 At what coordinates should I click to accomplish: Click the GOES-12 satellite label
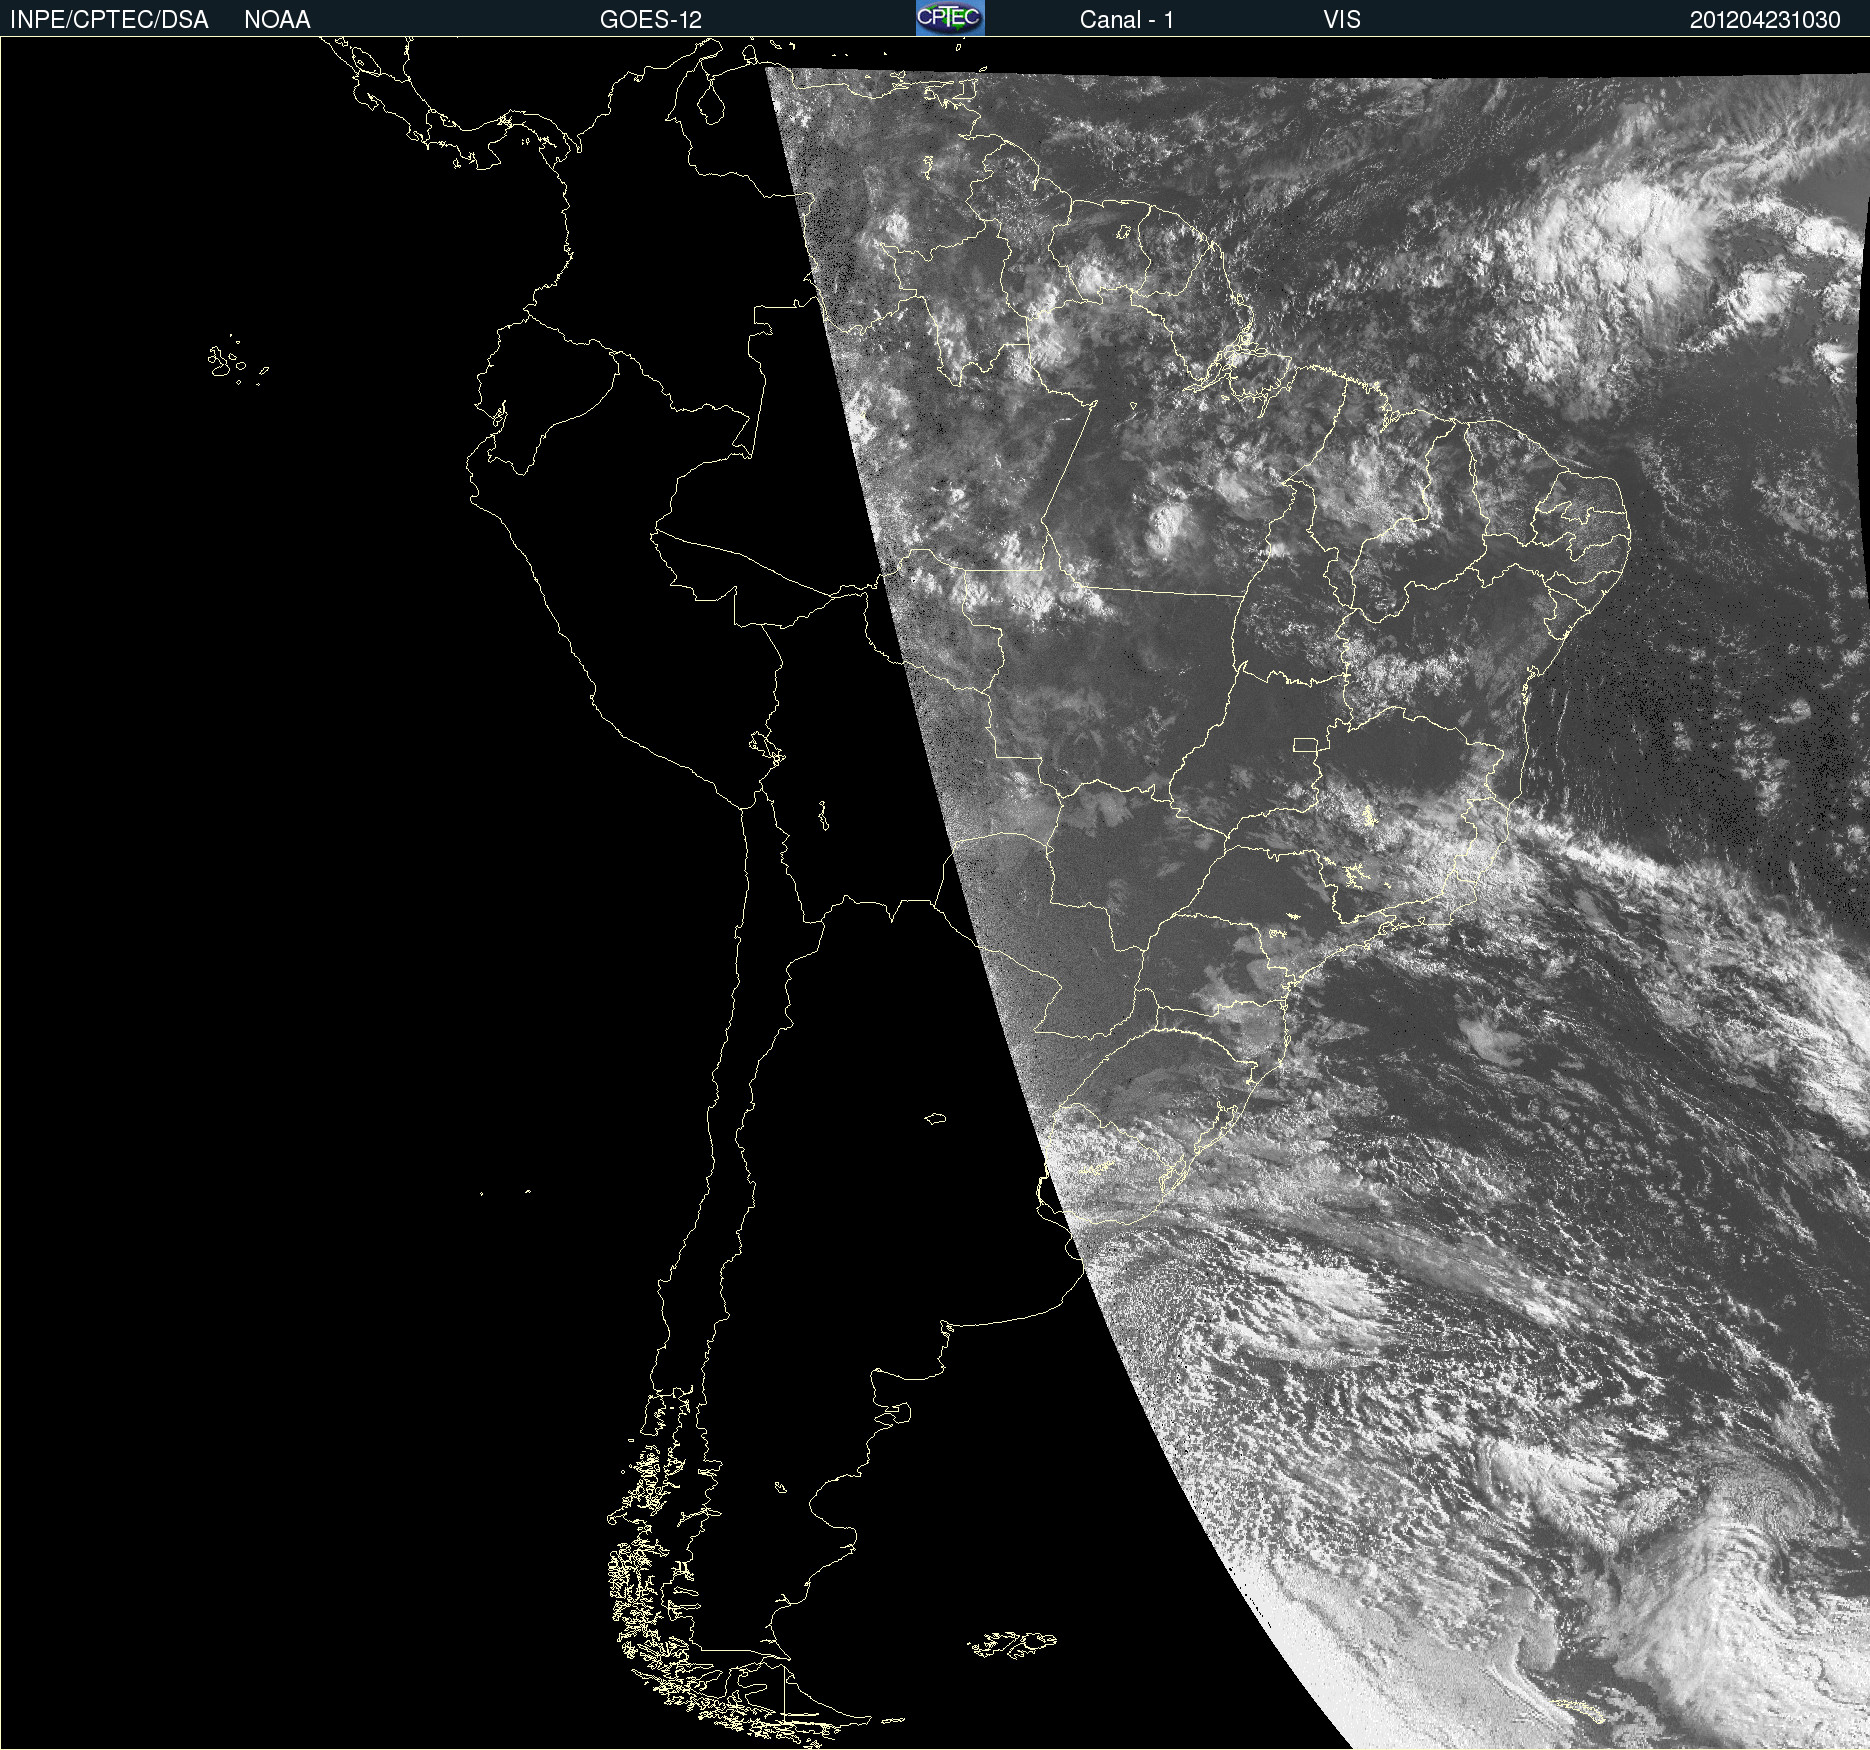pyautogui.click(x=651, y=20)
